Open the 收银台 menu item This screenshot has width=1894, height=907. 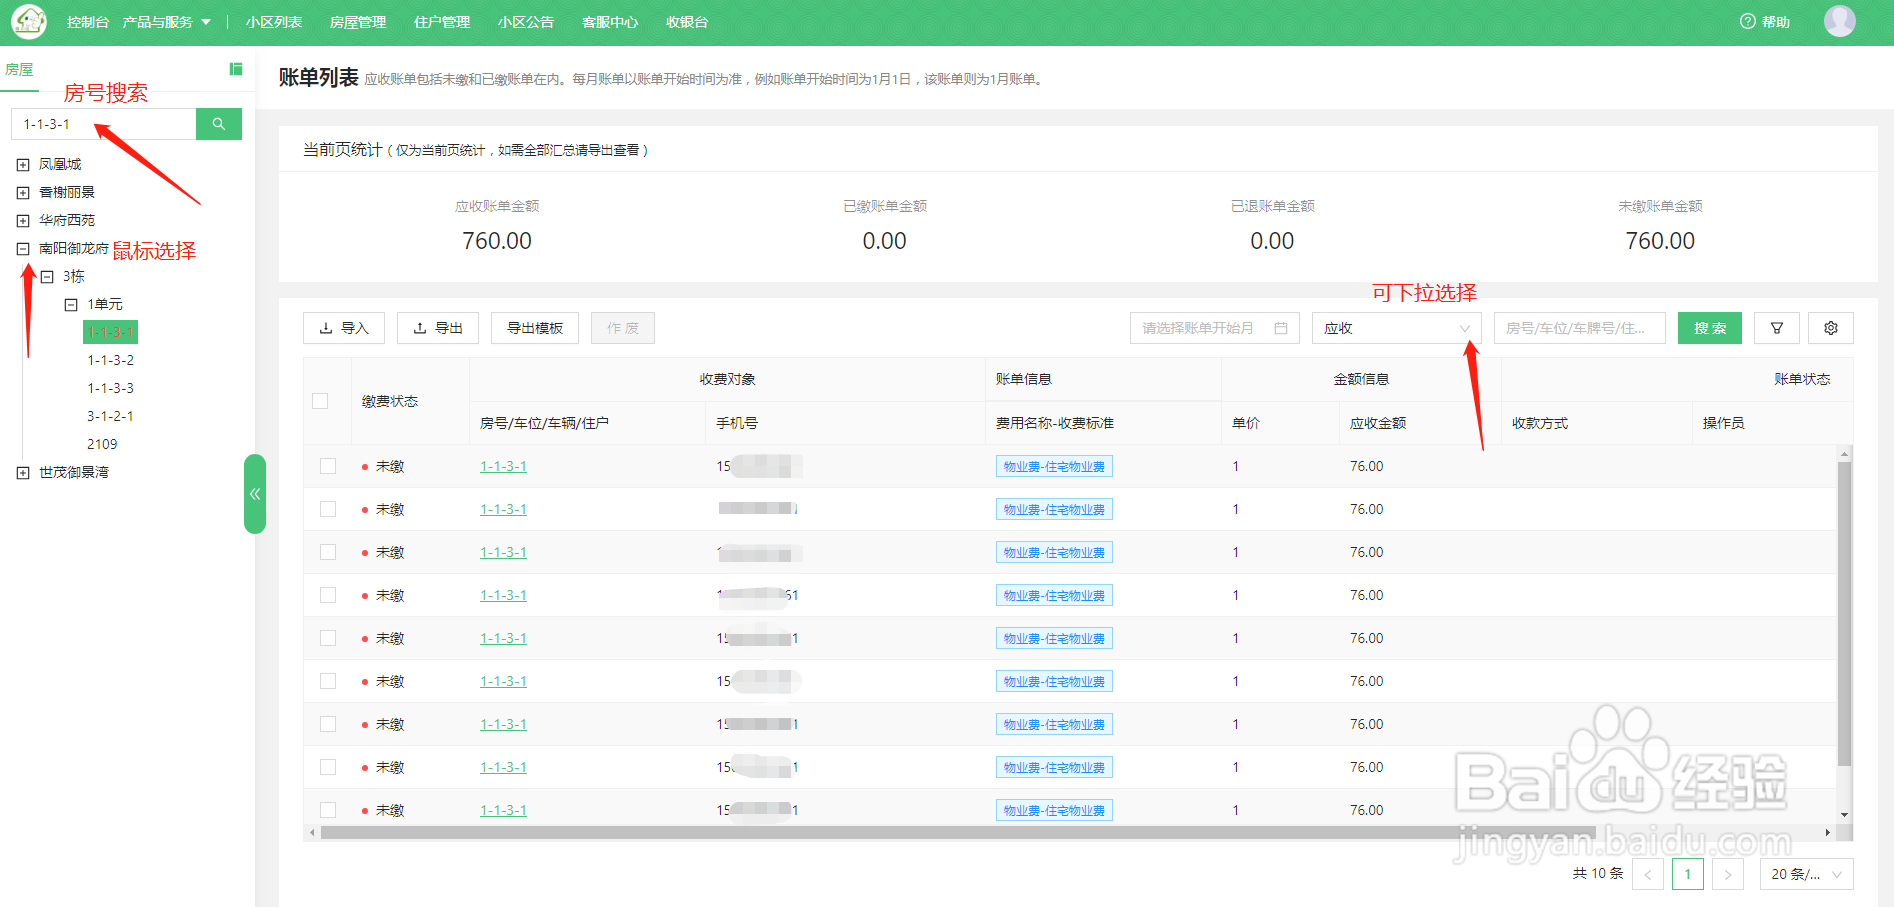685,21
